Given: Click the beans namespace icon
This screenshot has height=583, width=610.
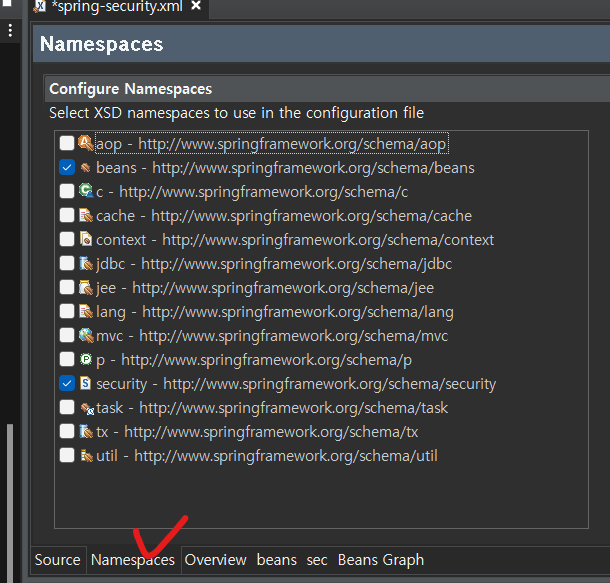Looking at the screenshot, I should (x=86, y=168).
